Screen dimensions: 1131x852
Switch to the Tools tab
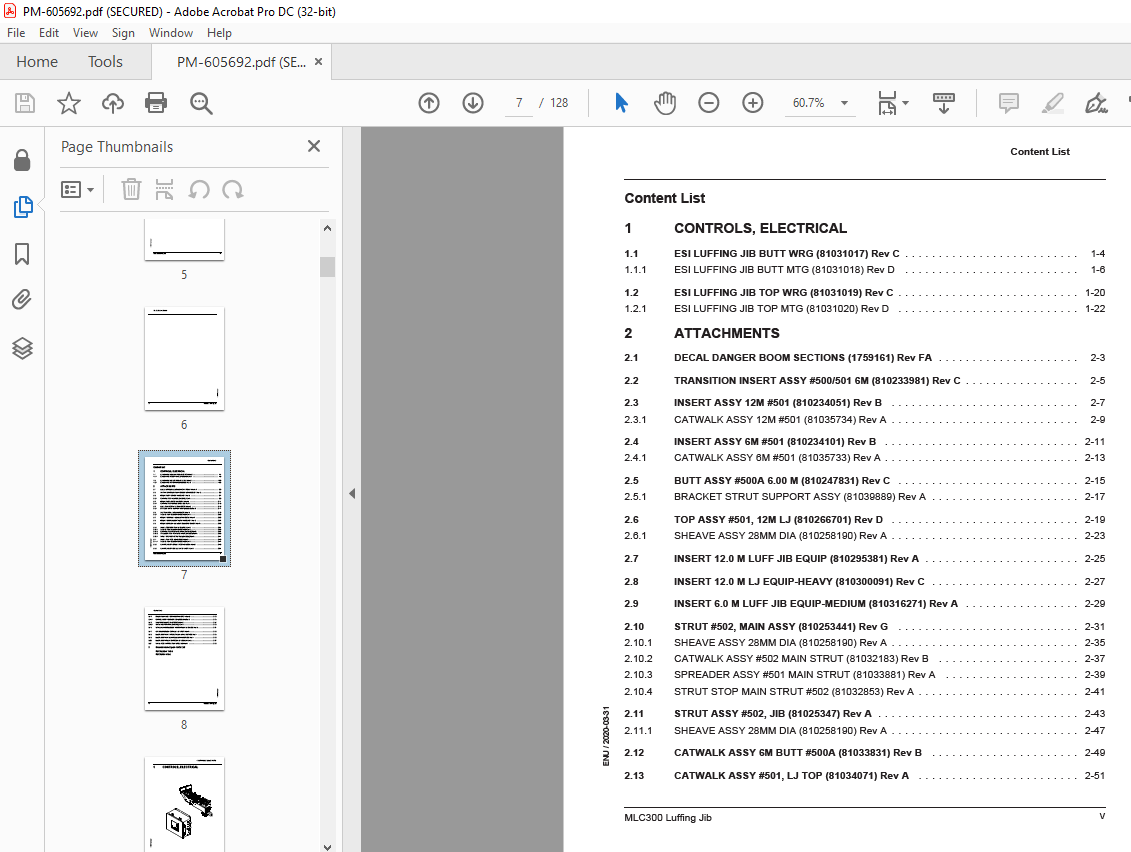coord(105,62)
